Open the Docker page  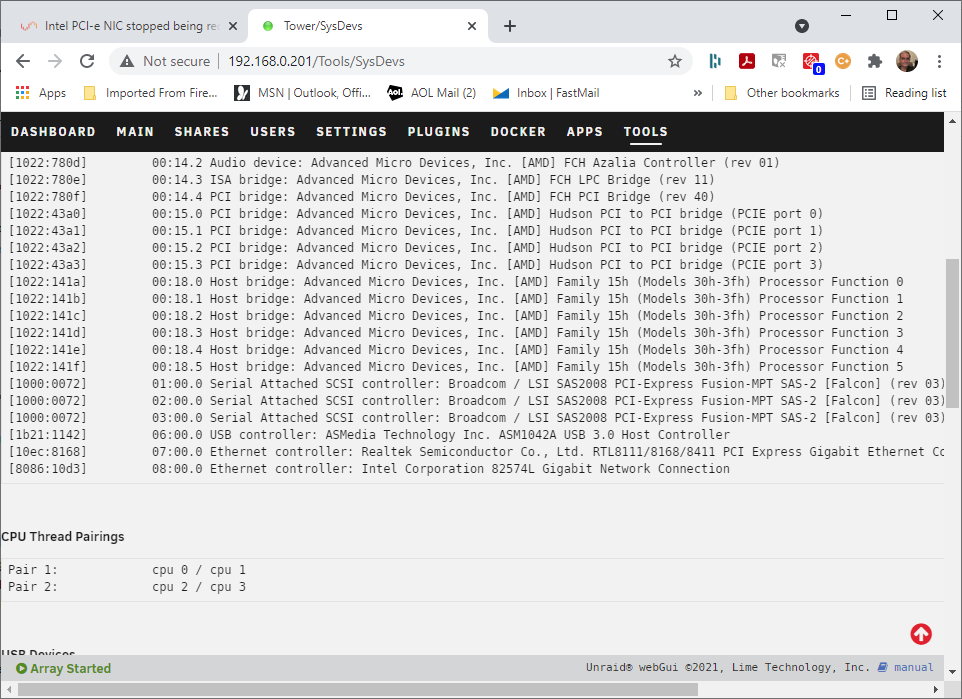[x=518, y=131]
